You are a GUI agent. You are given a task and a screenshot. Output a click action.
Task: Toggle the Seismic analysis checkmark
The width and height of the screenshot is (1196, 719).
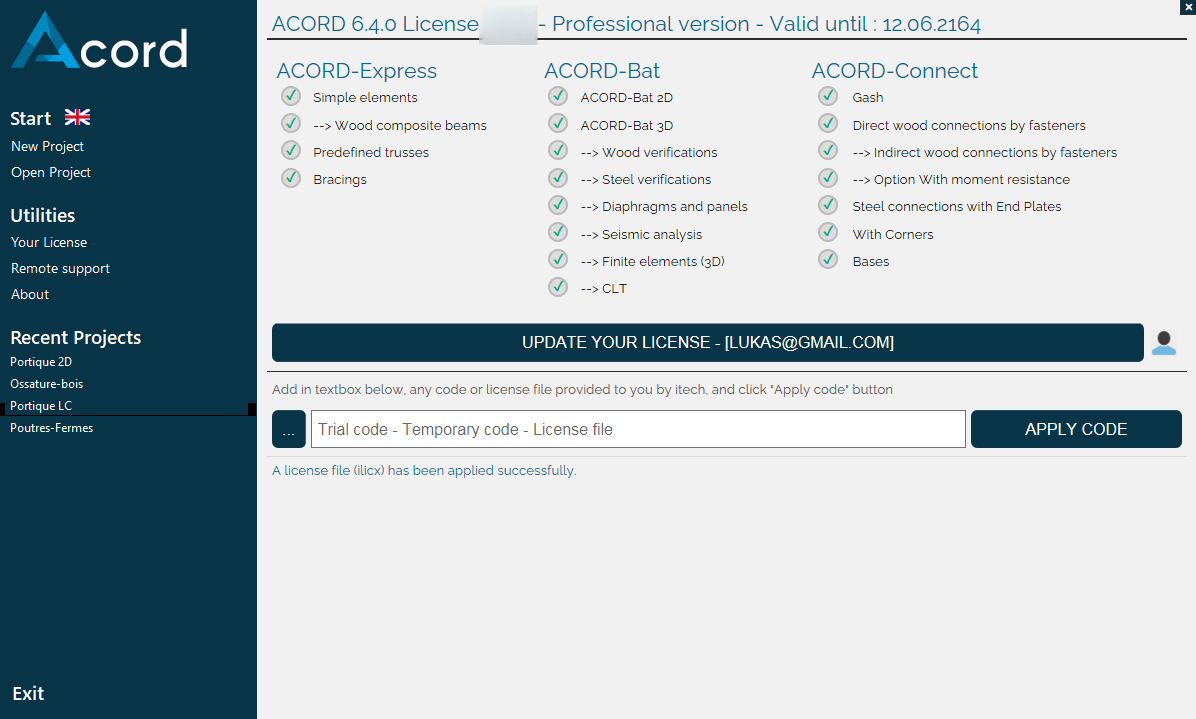558,233
